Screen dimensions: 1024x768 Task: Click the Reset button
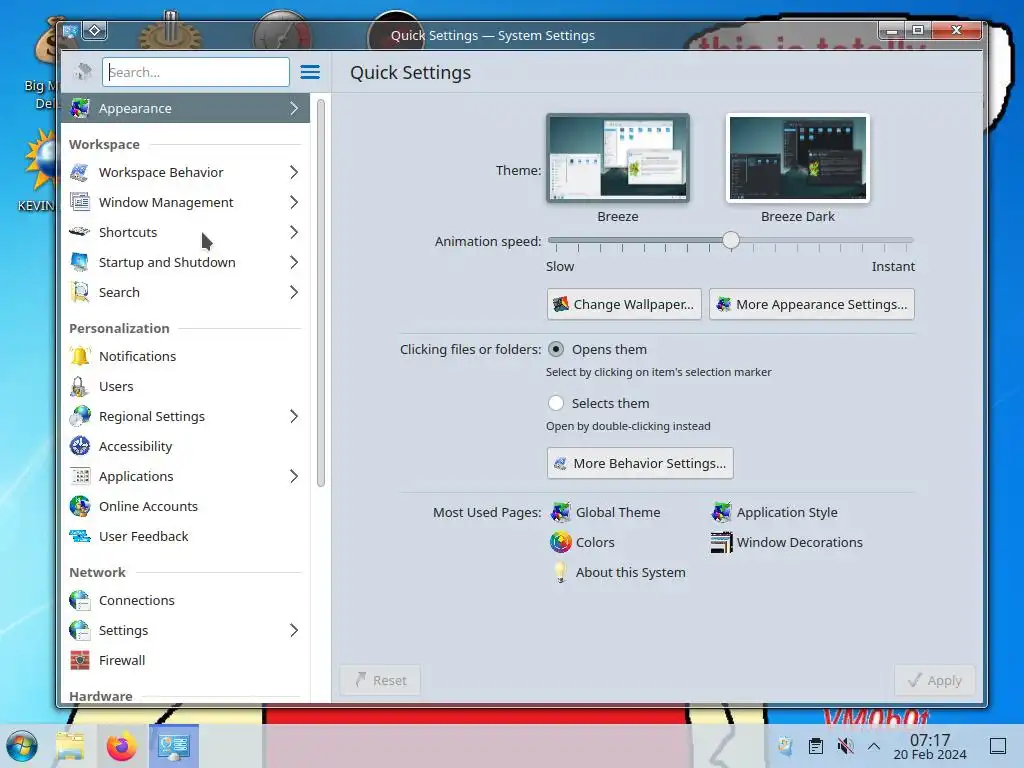click(x=380, y=680)
